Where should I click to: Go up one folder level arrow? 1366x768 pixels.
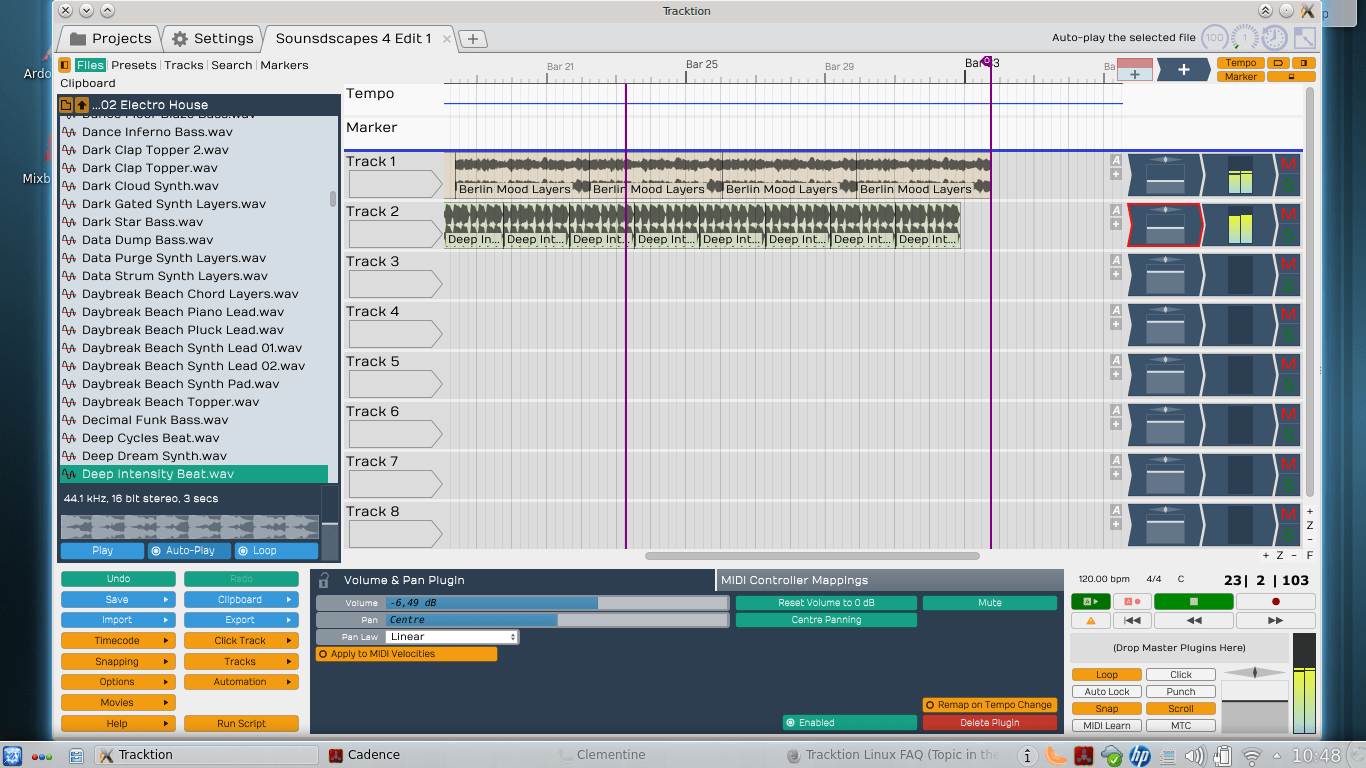(82, 105)
